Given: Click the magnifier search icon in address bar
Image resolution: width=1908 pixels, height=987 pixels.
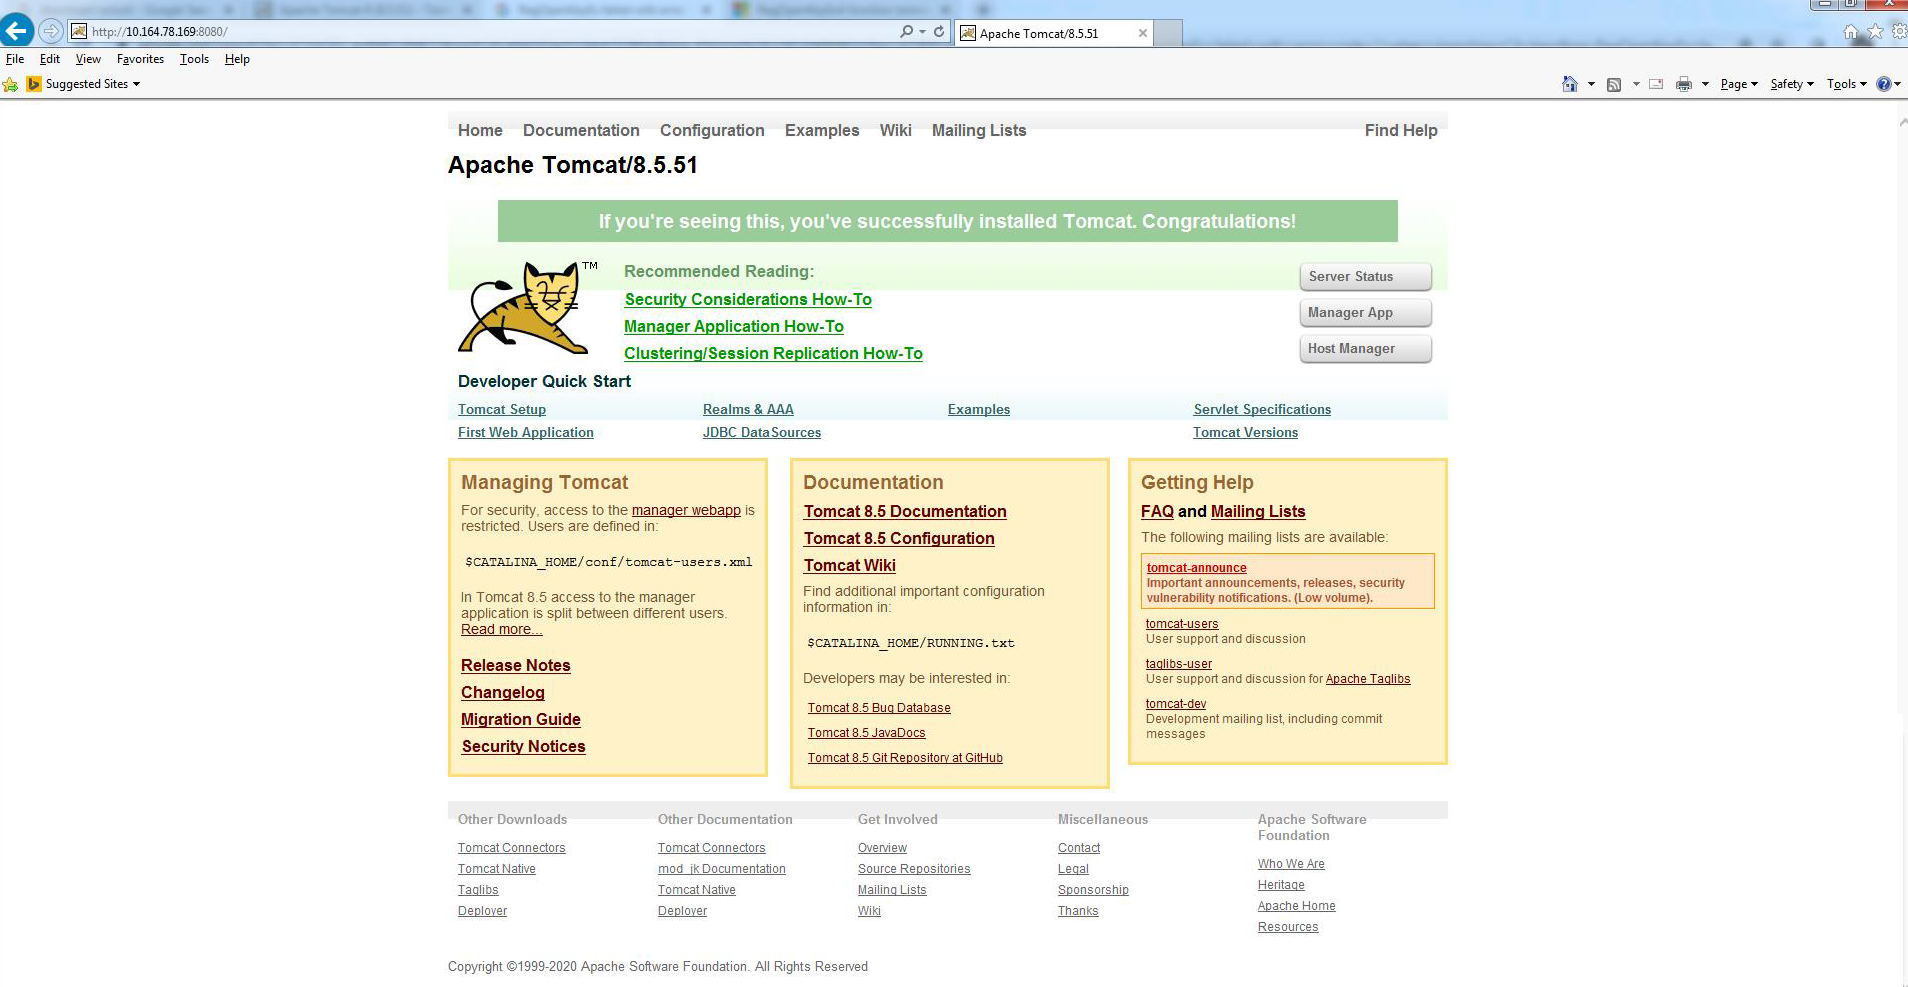Looking at the screenshot, I should click(x=906, y=32).
